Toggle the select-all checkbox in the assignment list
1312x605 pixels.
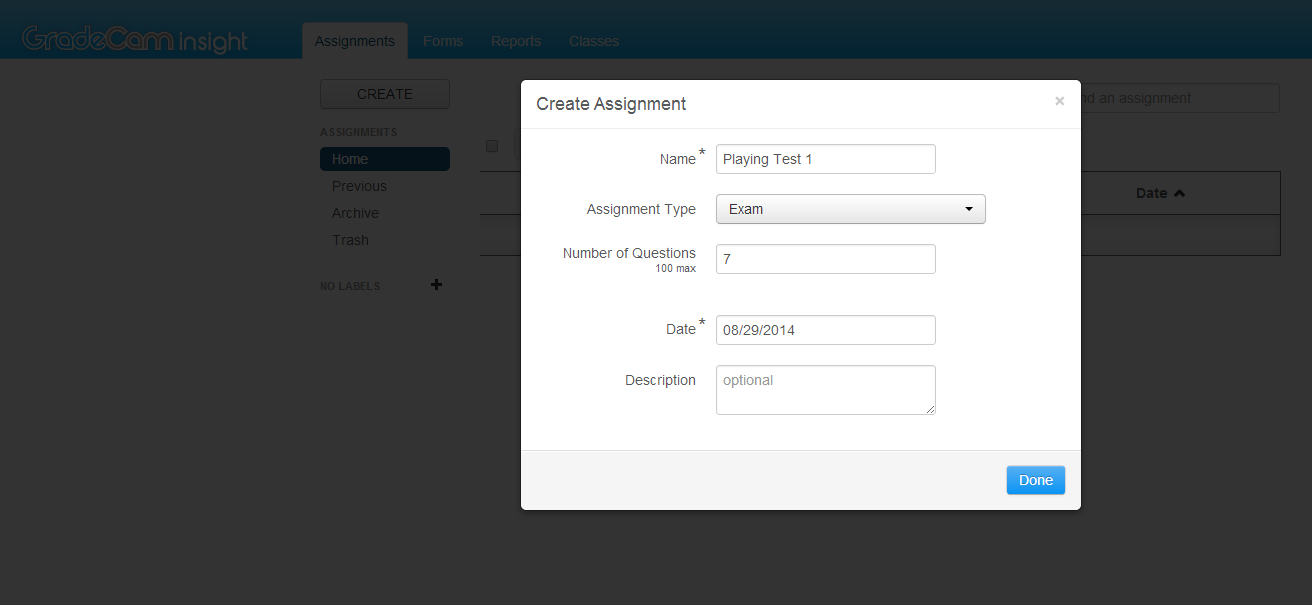click(492, 146)
